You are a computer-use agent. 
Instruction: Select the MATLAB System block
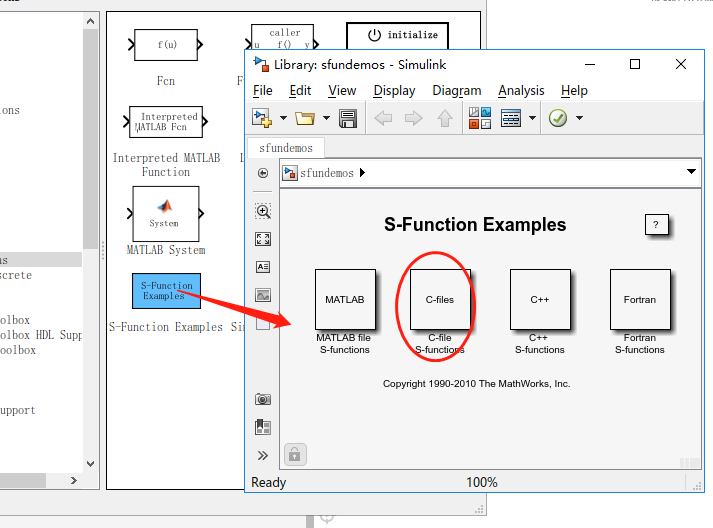[x=166, y=214]
